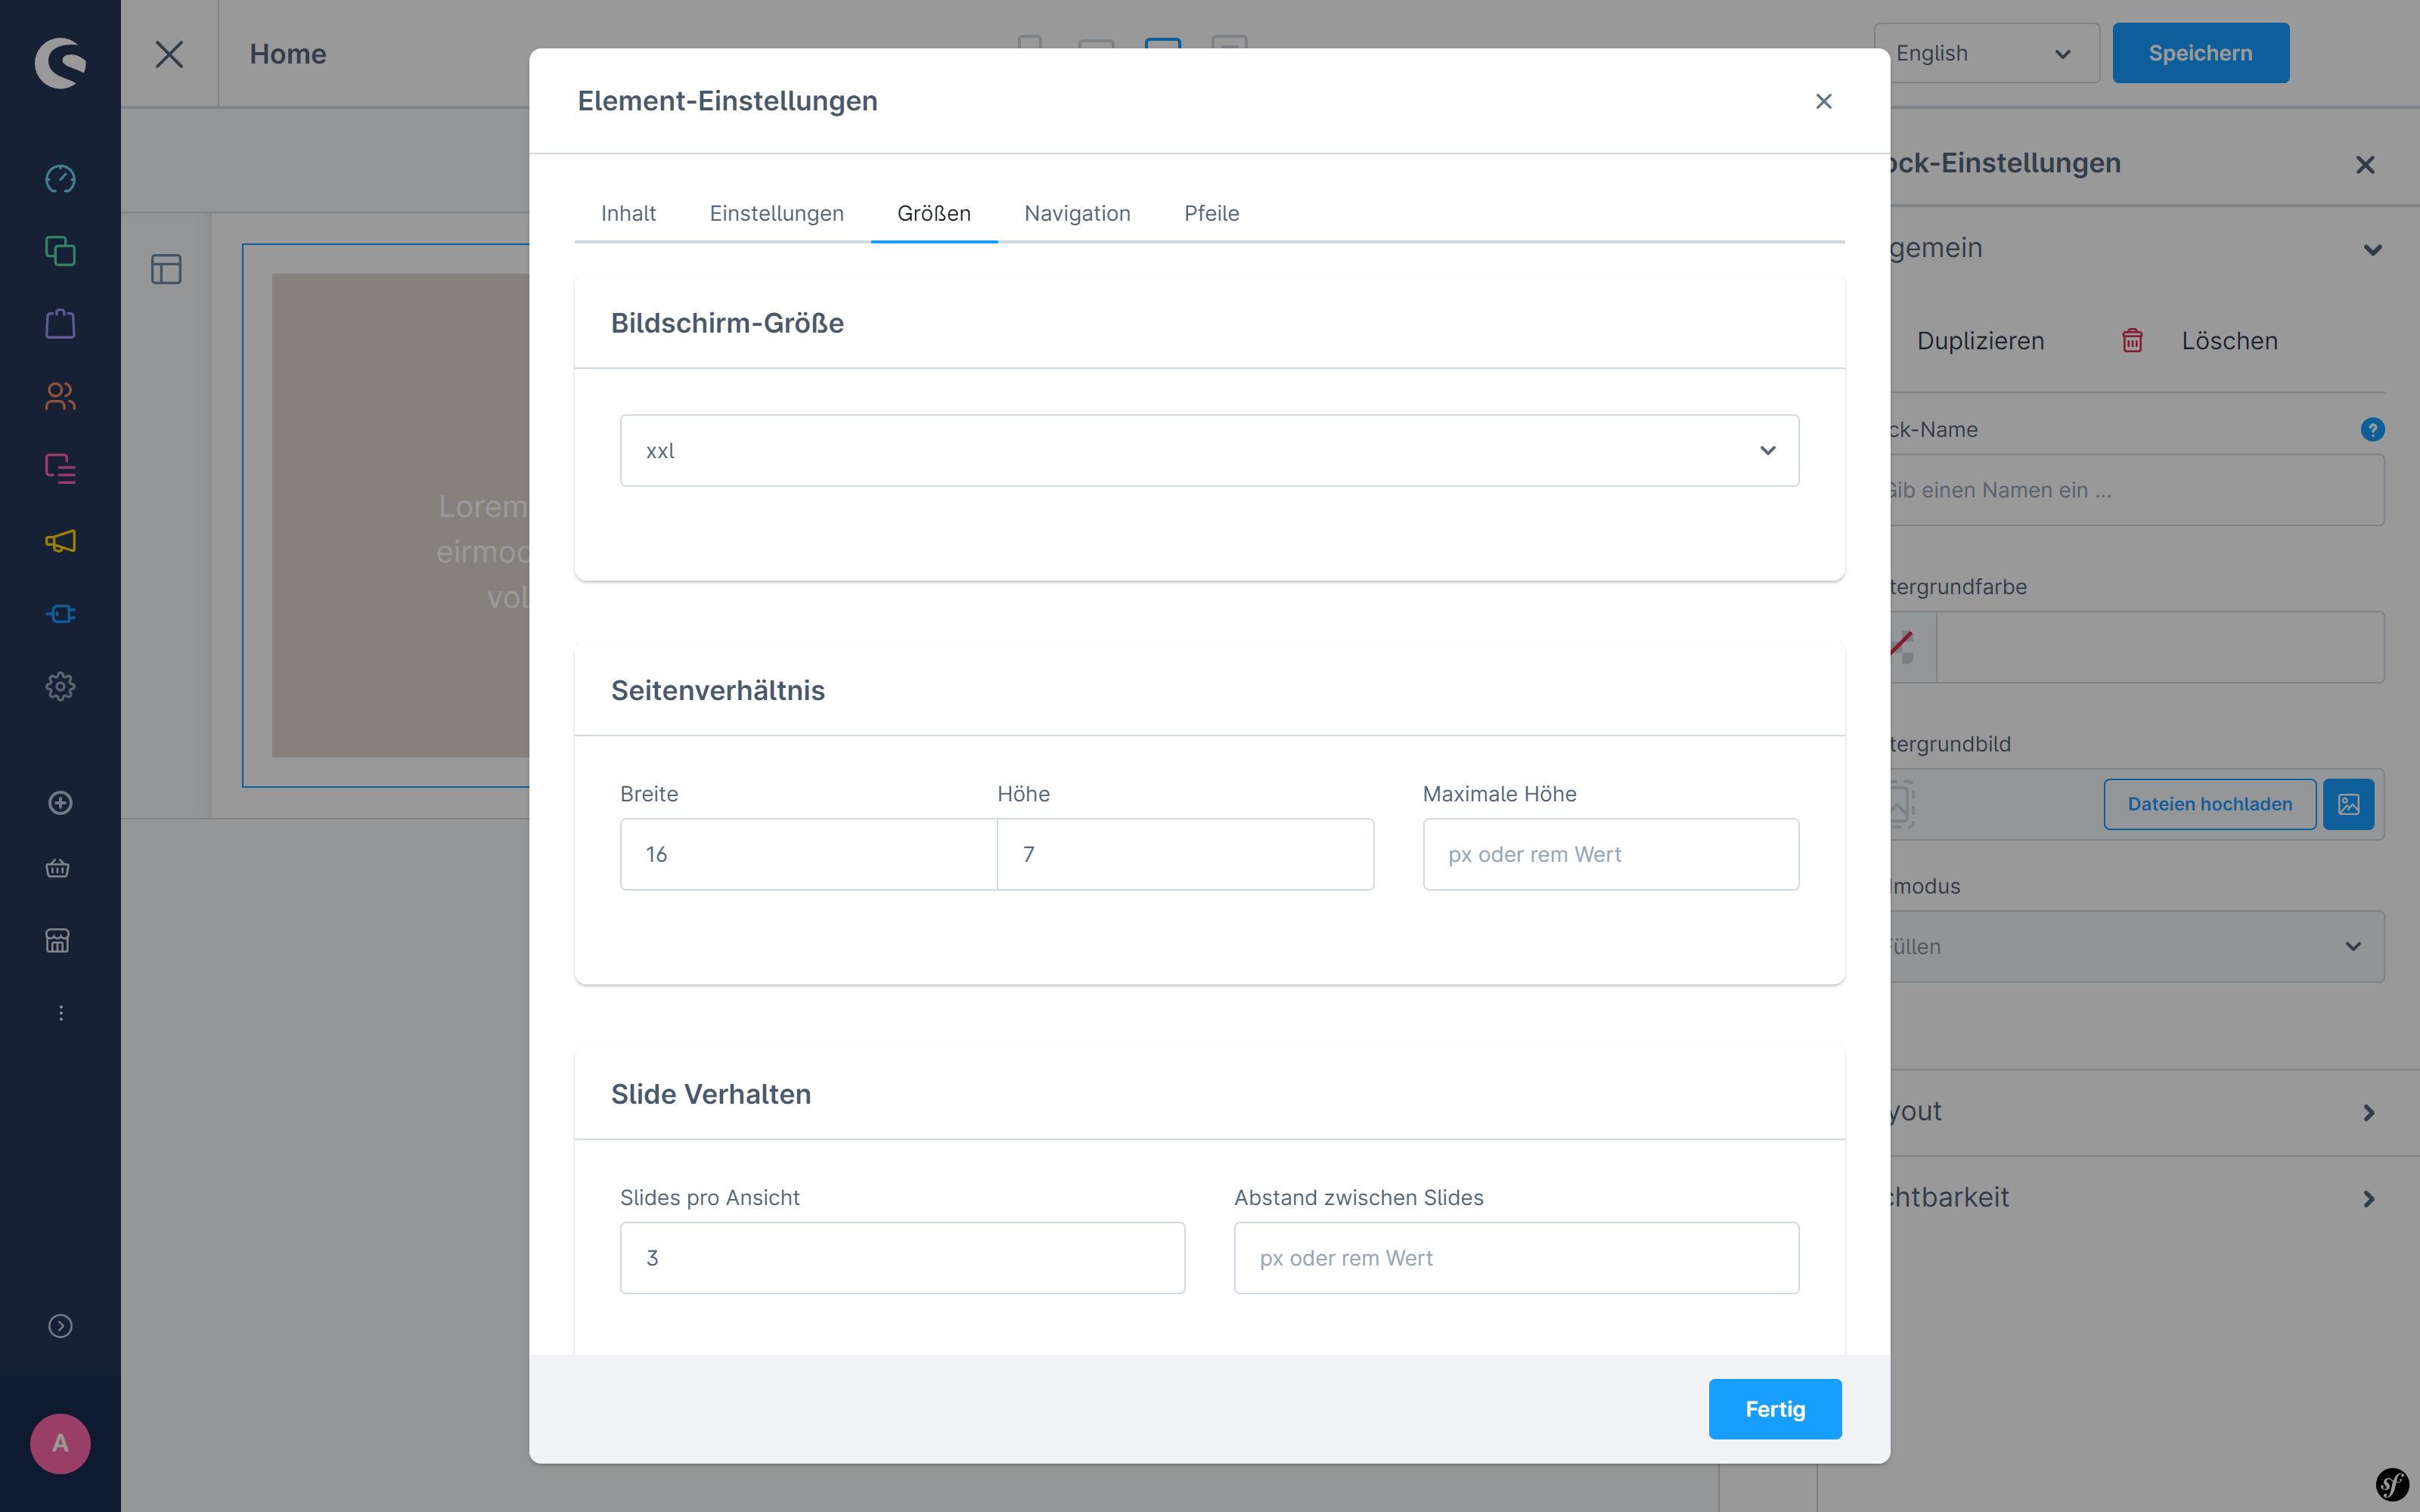Click the Duplizieren button in block settings
2420x1512 pixels.
1979,339
